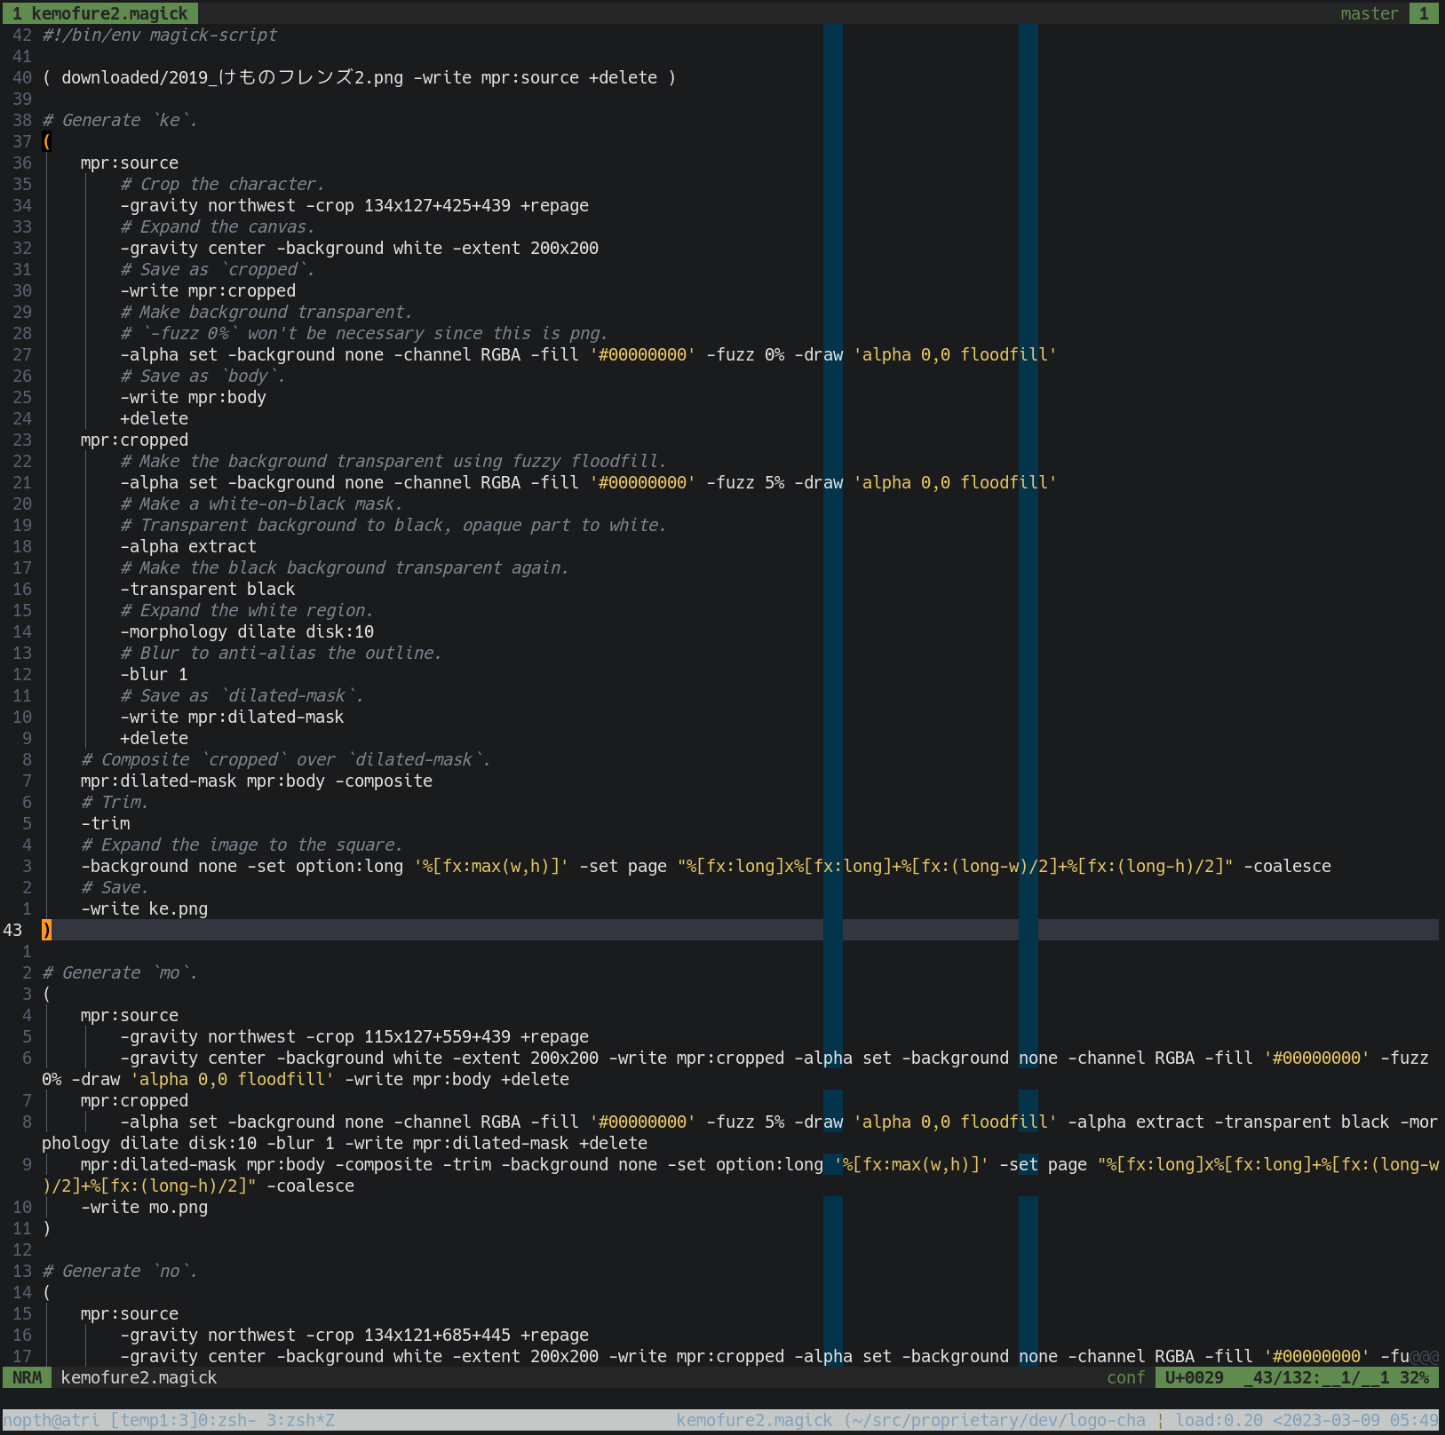The image size is (1445, 1435).
Task: Click the 32% scroll position indicator
Action: (1414, 1377)
